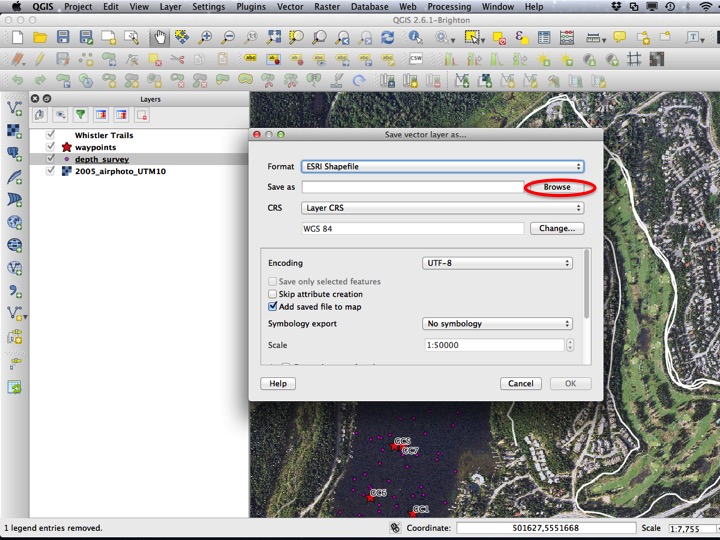Screen dimensions: 720x540
Task: Click the Zoom Full extent icon
Action: [x=274, y=37]
